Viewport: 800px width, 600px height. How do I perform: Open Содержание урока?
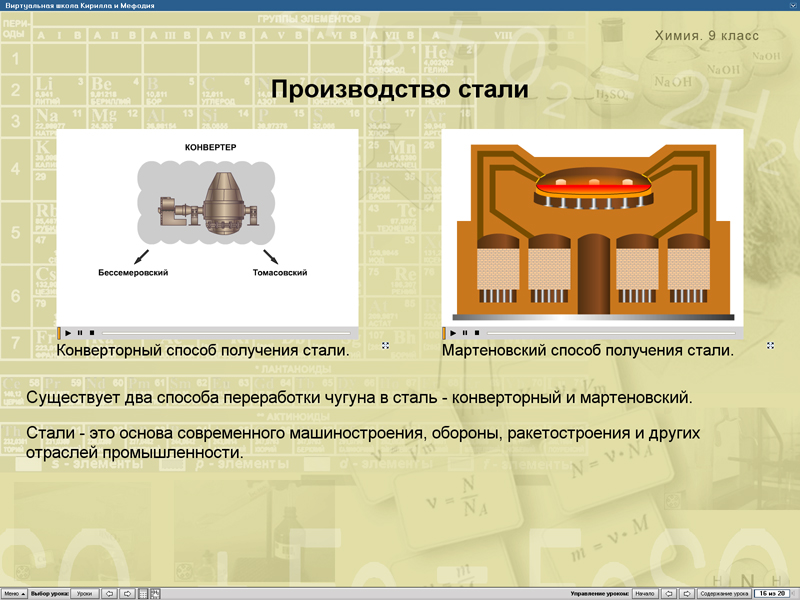(x=725, y=592)
